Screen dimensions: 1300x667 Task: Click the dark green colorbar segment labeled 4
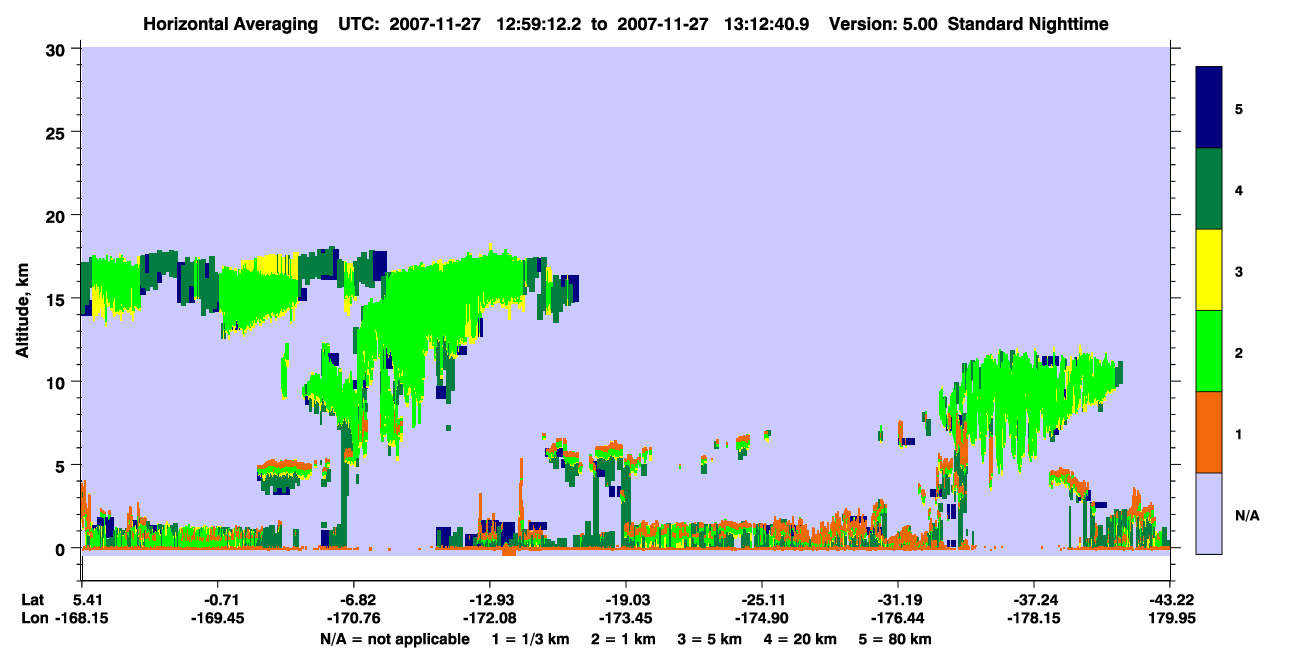point(1209,189)
